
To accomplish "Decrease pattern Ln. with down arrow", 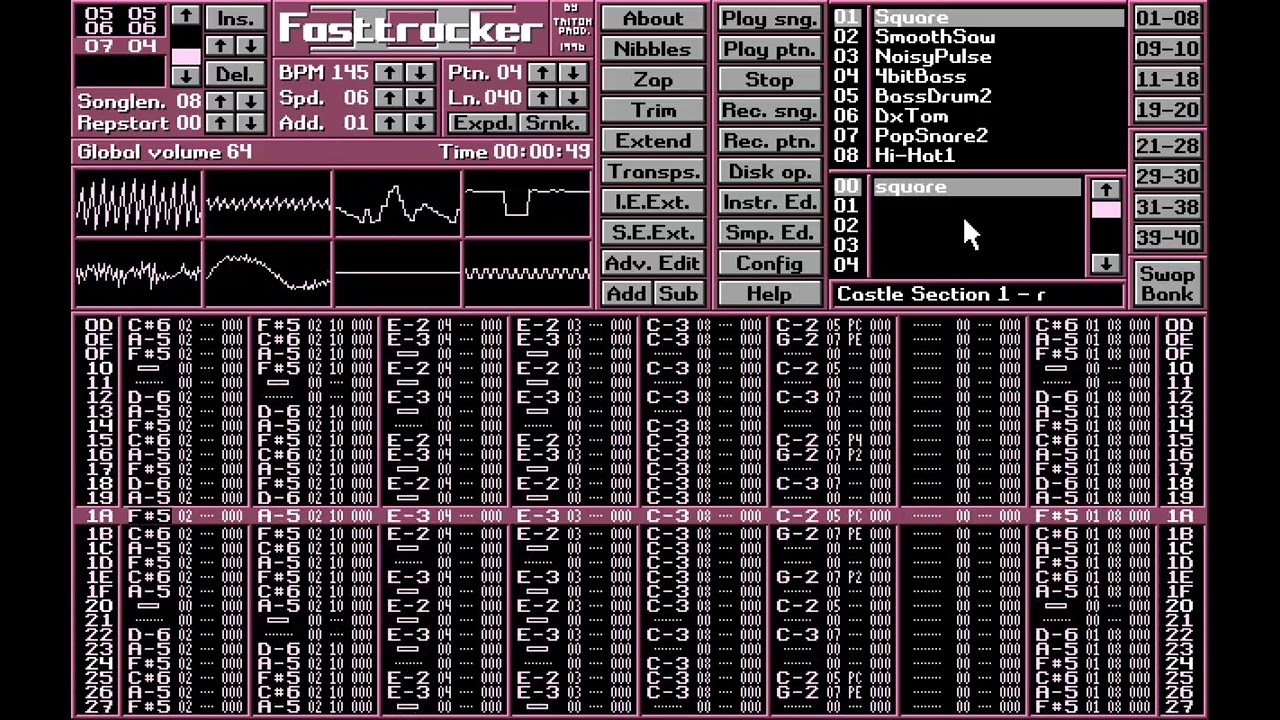I will (572, 98).
